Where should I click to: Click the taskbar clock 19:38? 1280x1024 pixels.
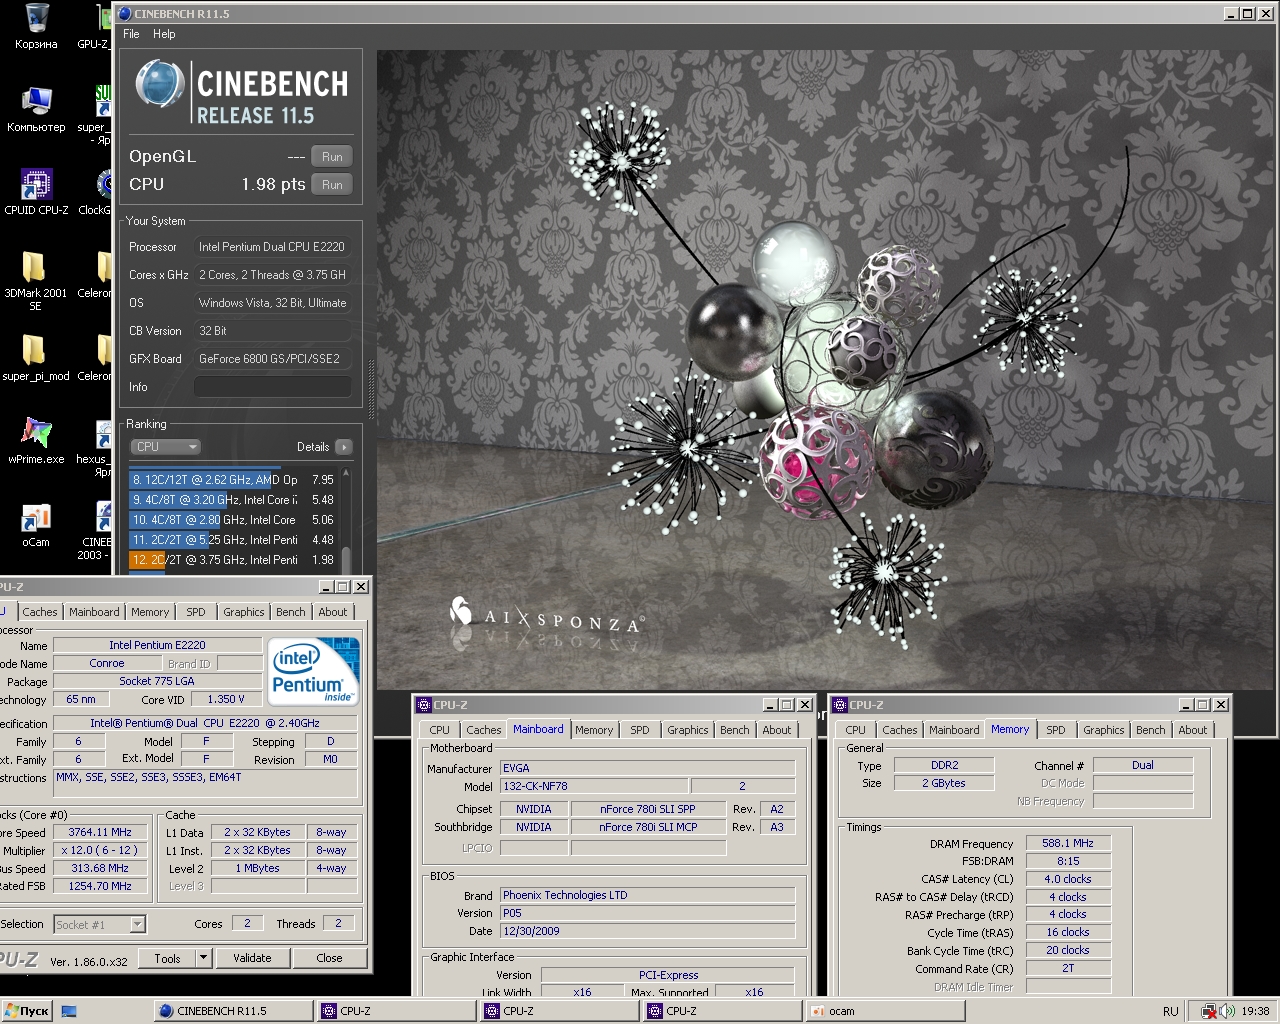1255,1011
